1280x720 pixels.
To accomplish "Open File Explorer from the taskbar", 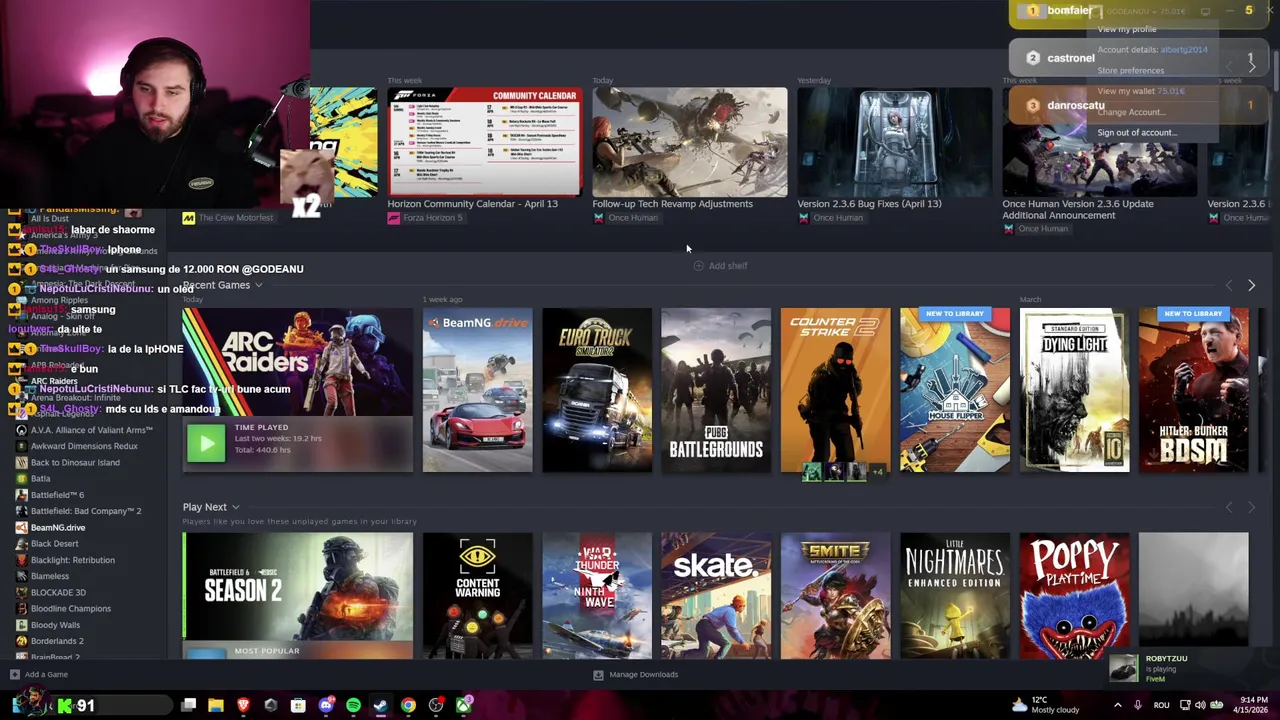I will coord(216,706).
